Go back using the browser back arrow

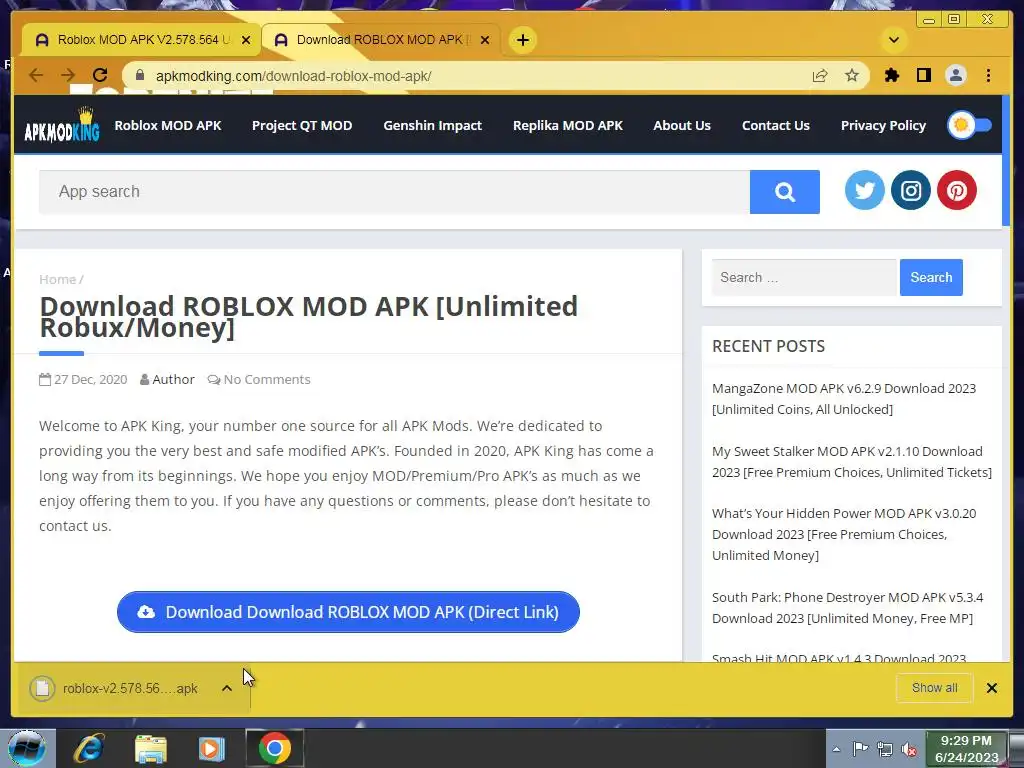point(36,76)
